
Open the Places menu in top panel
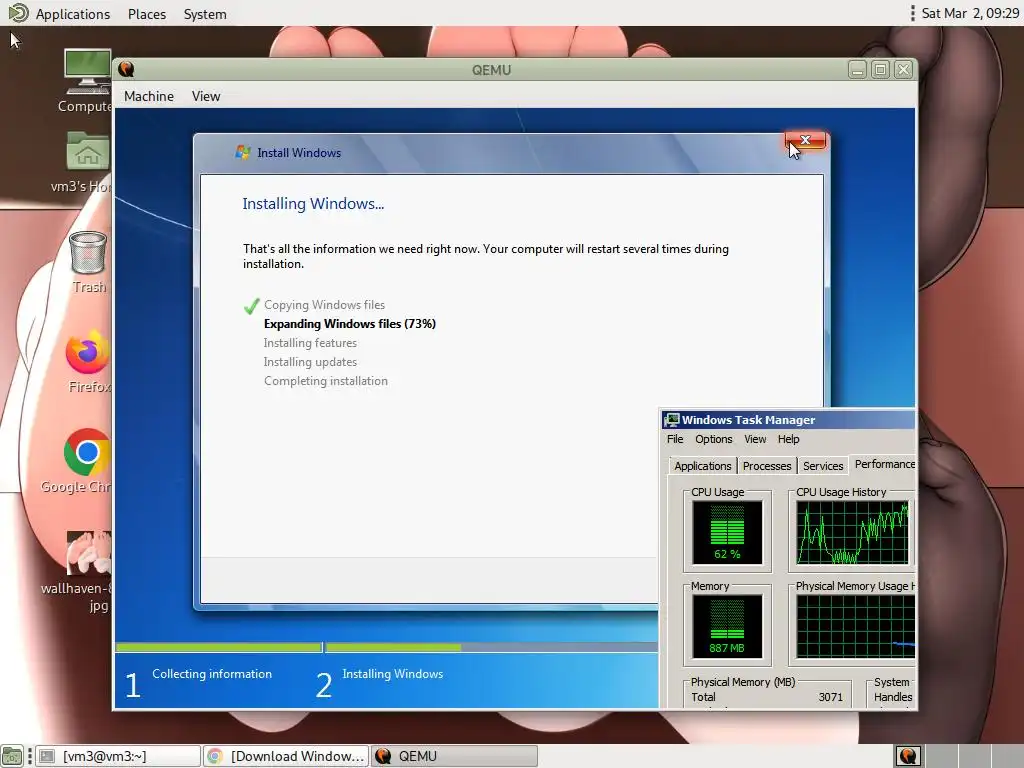pyautogui.click(x=146, y=14)
